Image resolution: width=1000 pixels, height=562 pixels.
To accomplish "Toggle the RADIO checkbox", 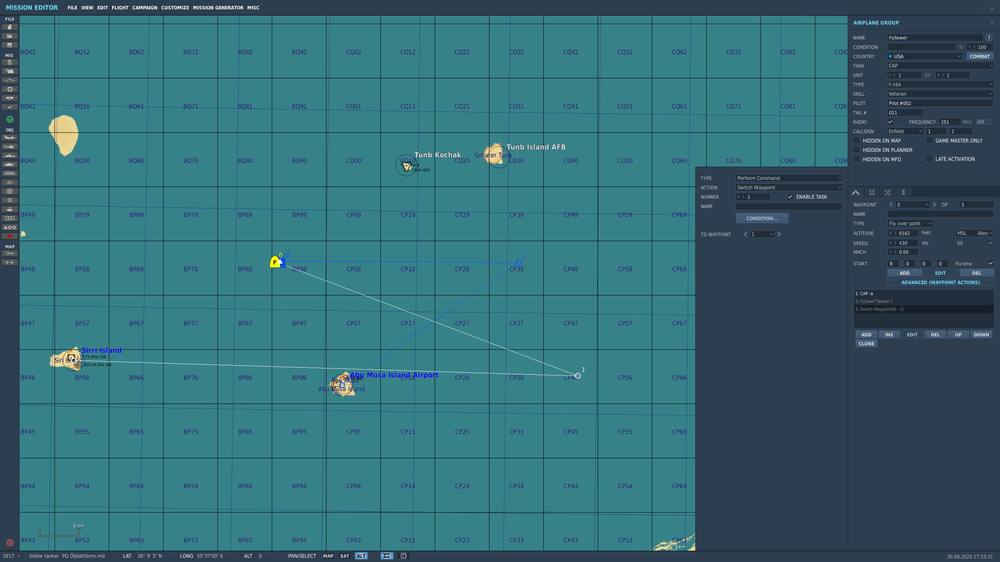I will pos(890,122).
